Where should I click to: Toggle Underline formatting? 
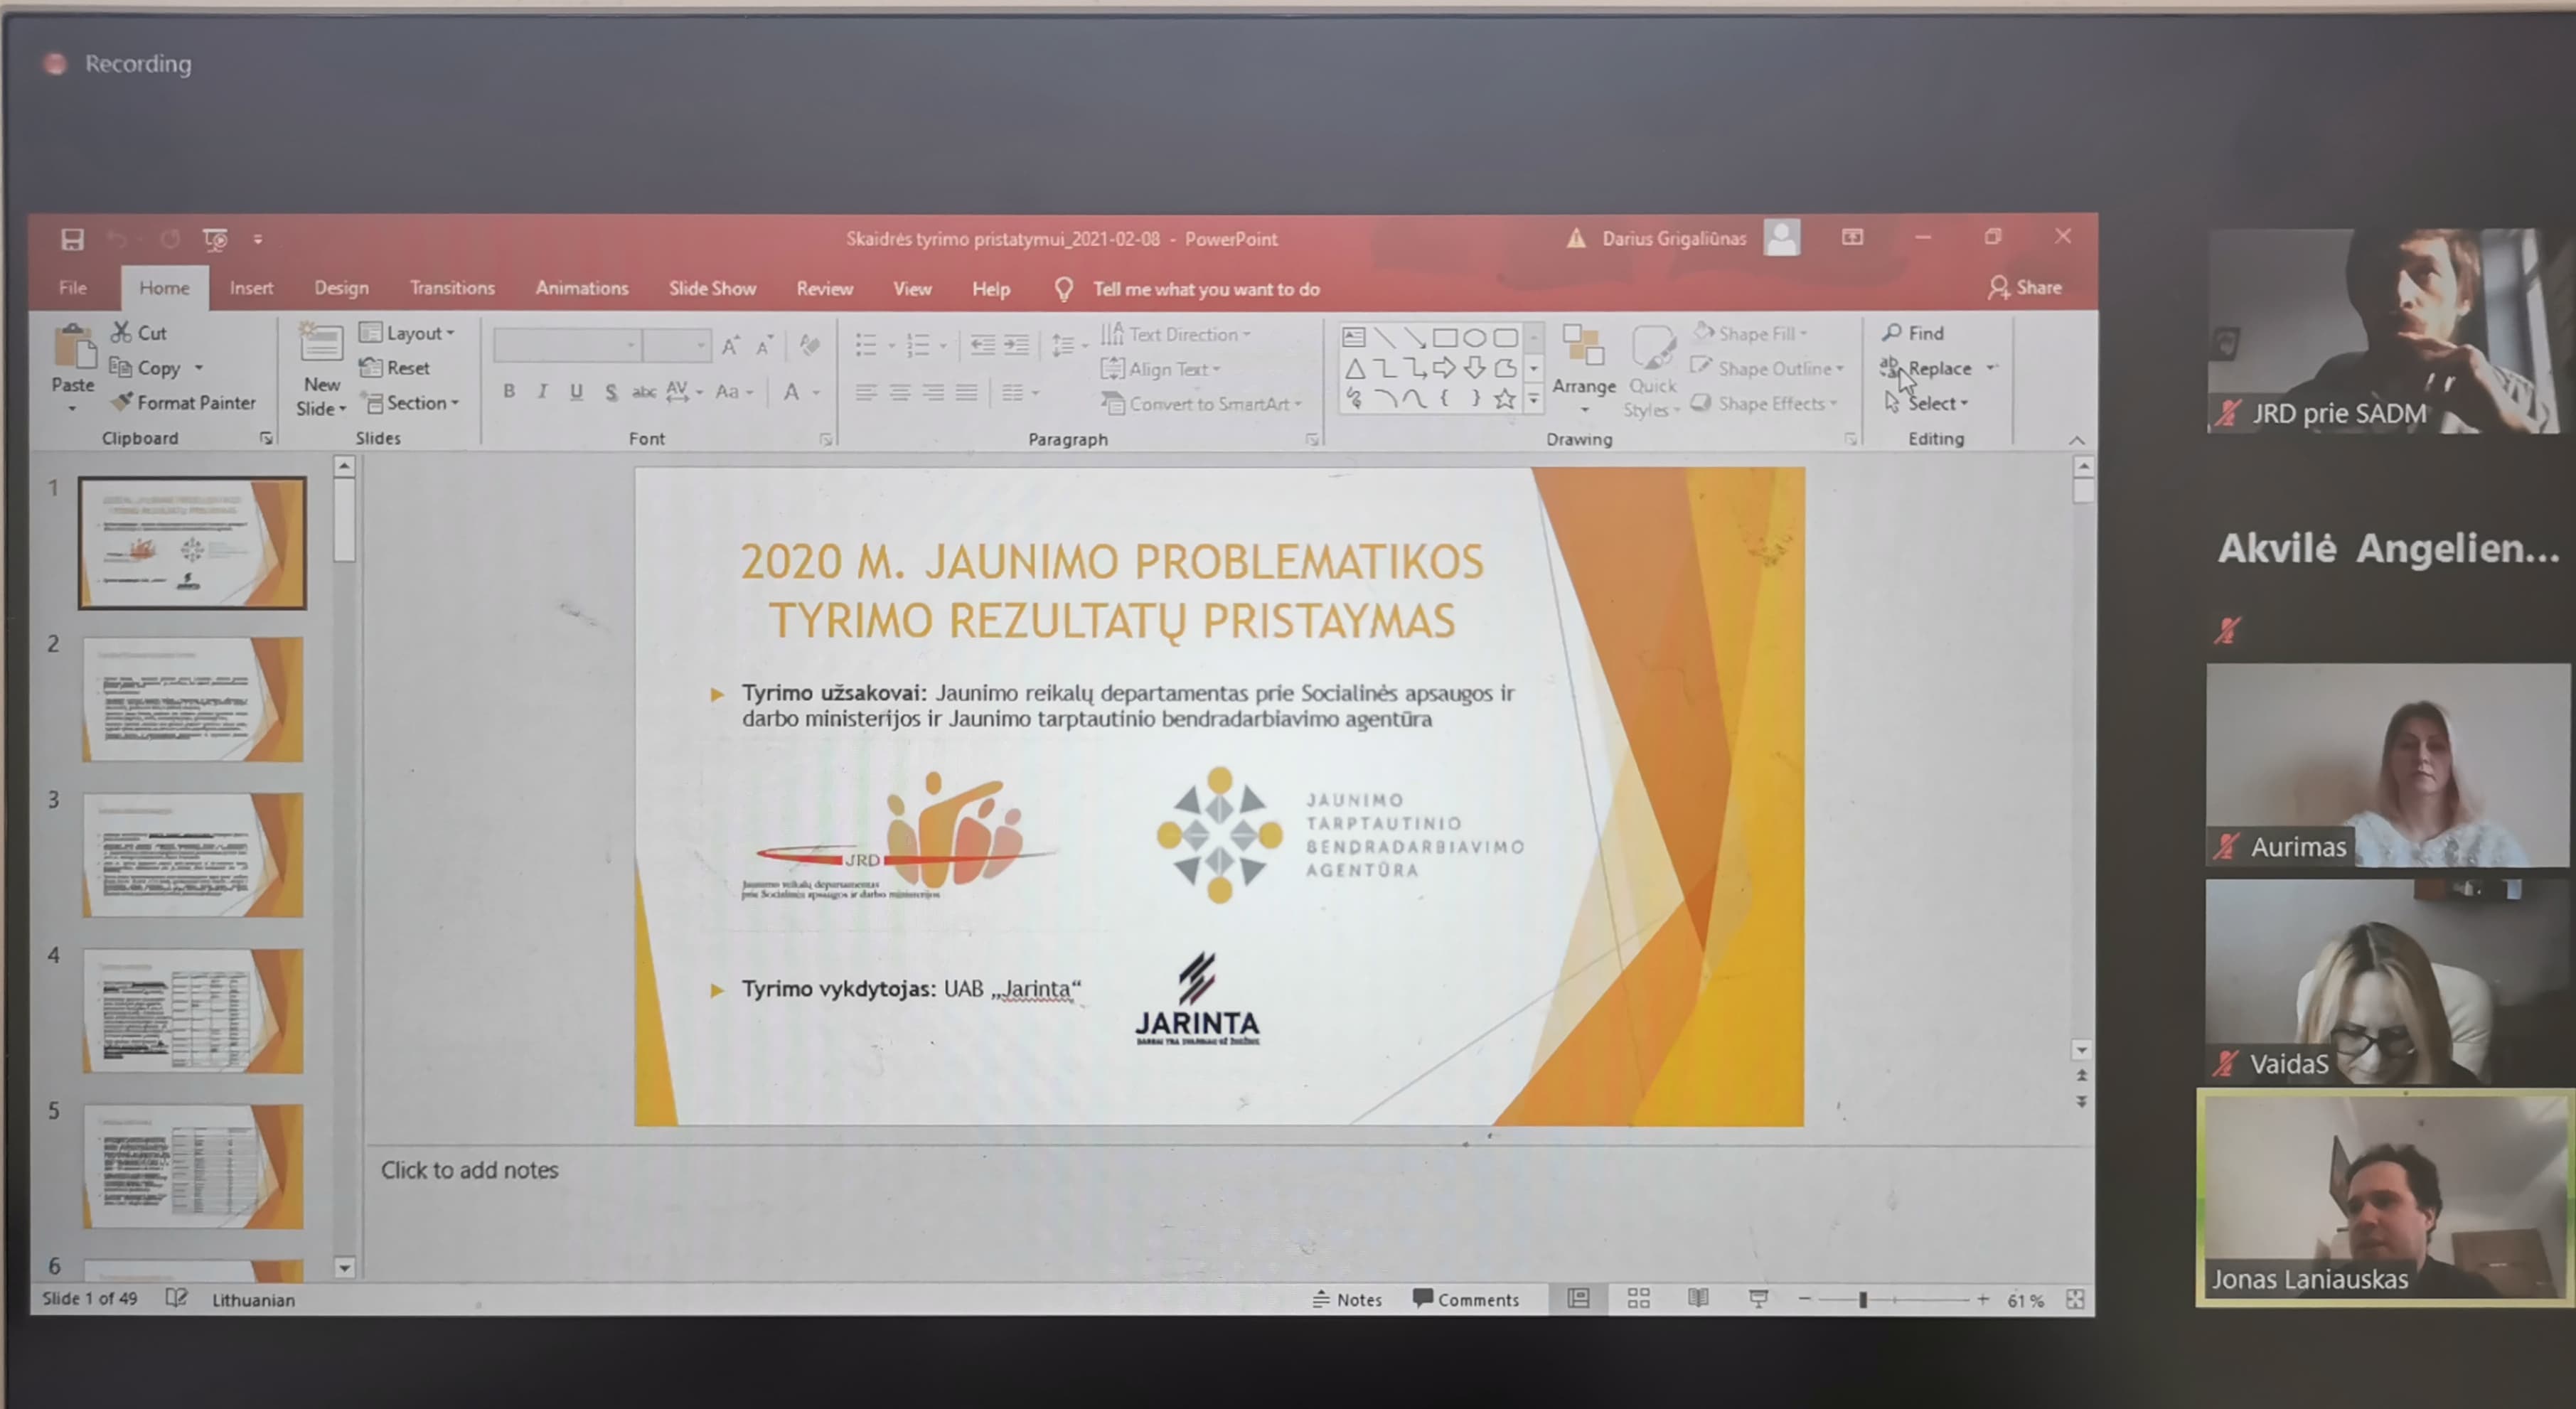[576, 391]
